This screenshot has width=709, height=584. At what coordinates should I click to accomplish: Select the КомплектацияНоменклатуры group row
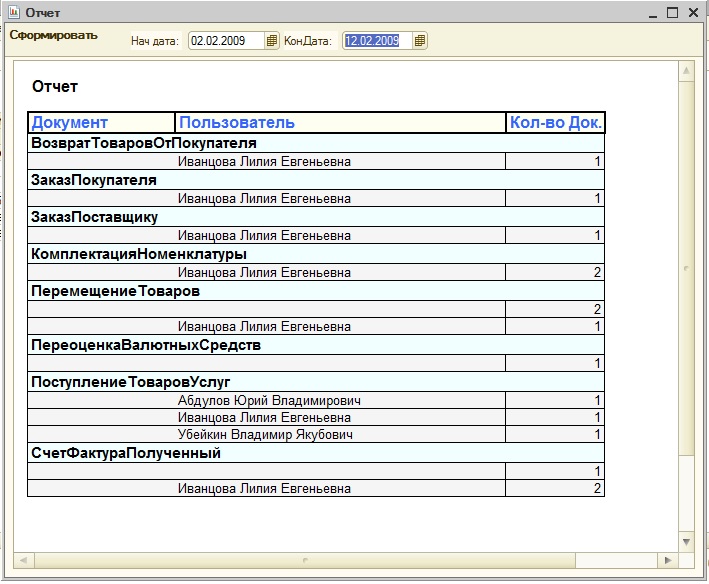[x=316, y=254]
